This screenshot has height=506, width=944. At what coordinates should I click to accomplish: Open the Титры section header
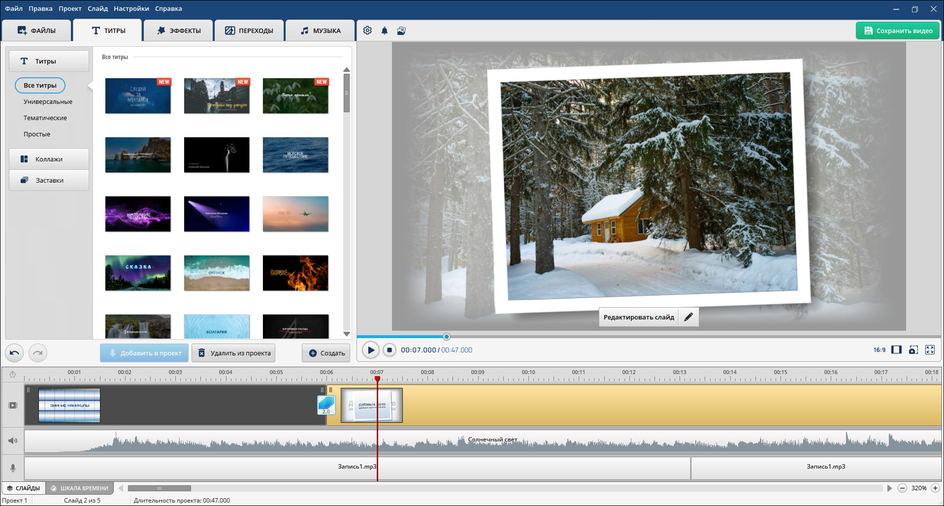pos(49,61)
